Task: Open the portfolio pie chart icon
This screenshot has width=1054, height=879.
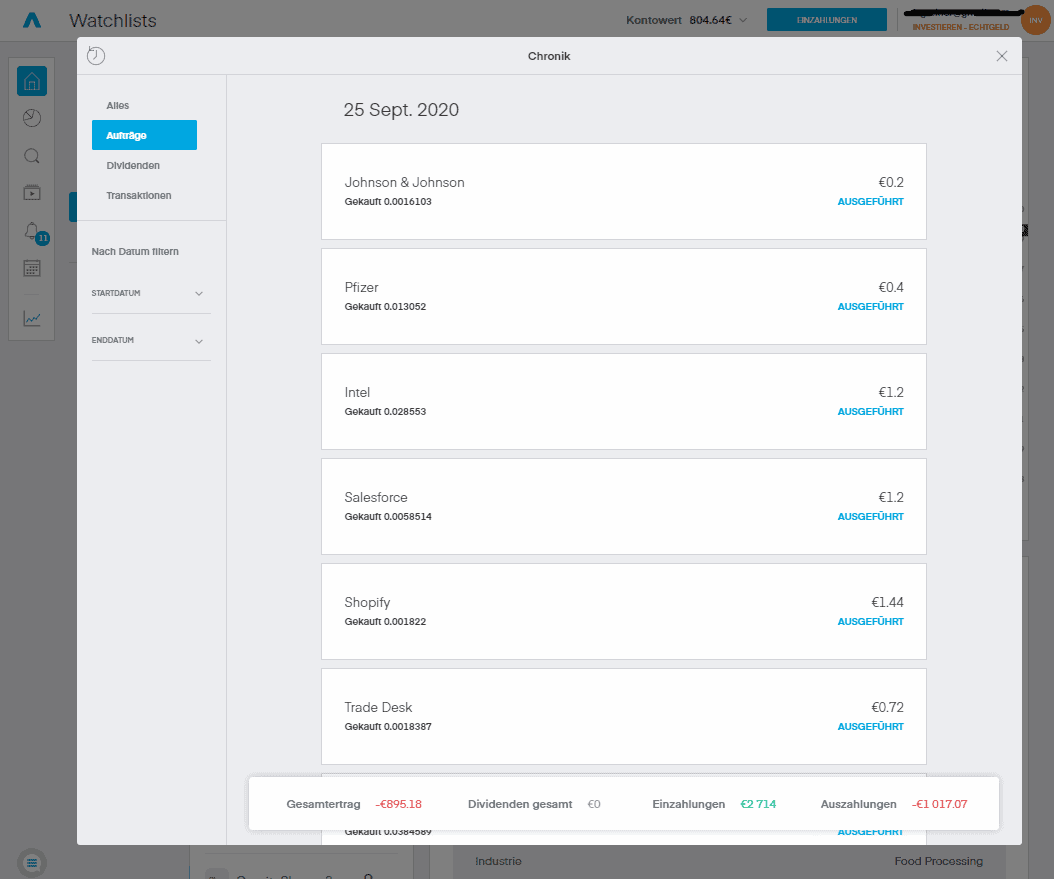Action: pyautogui.click(x=32, y=118)
